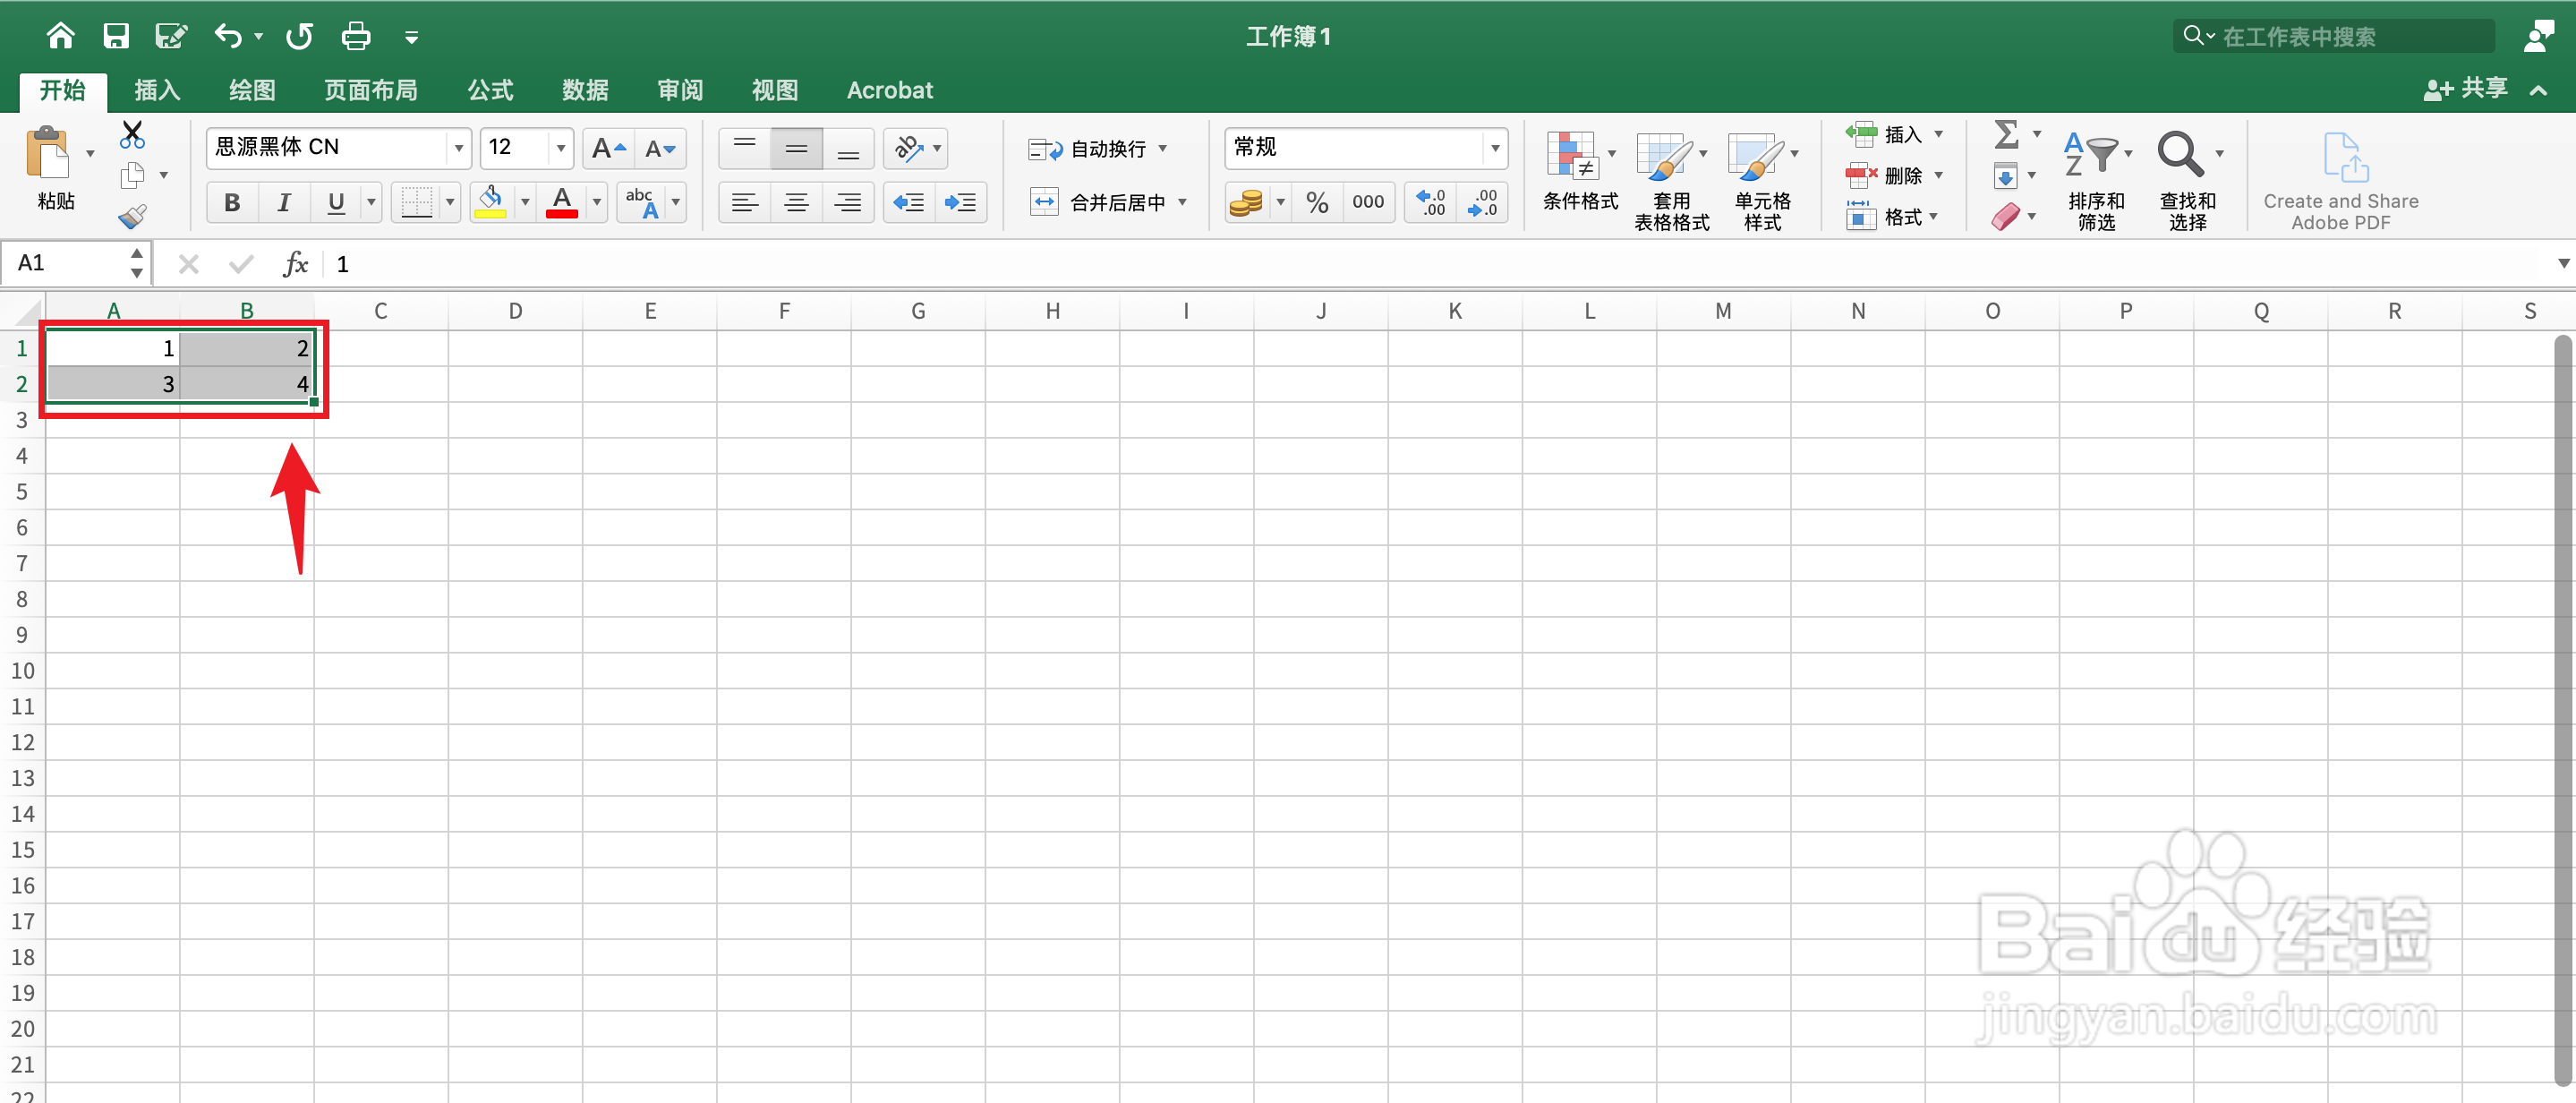Apply the 000 comma style

(1368, 203)
